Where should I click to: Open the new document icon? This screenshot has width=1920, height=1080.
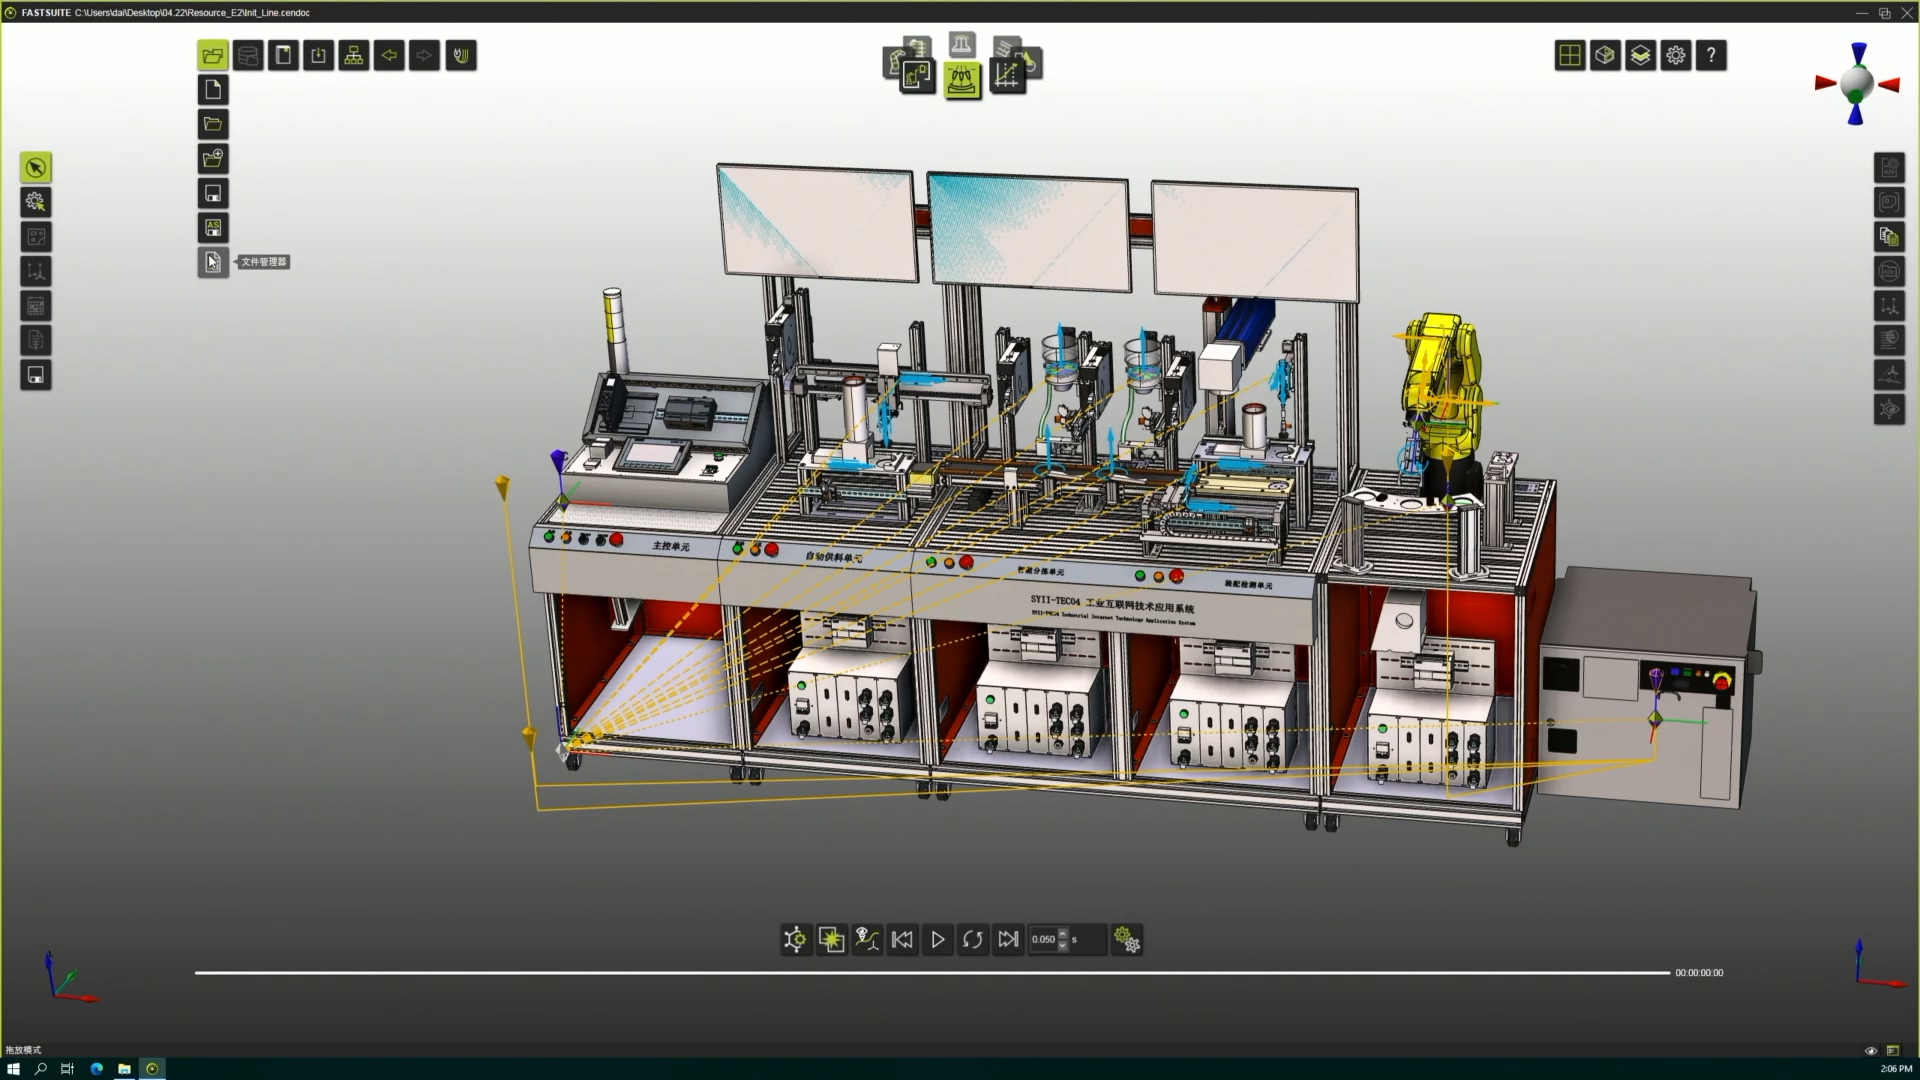tap(213, 90)
